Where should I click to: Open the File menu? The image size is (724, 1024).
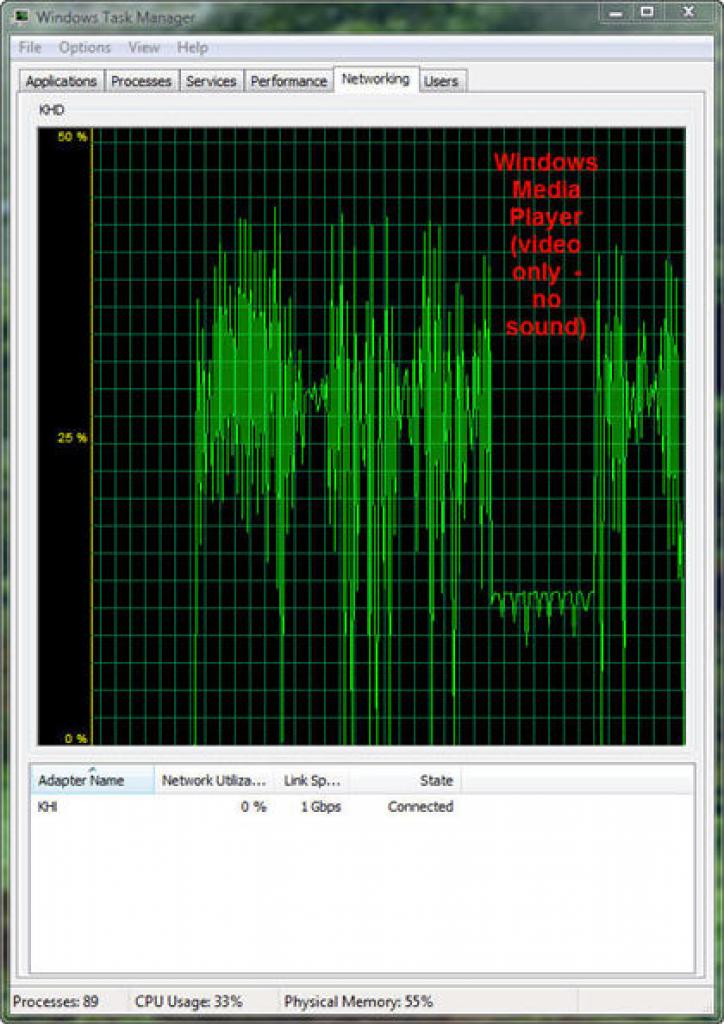(x=30, y=48)
